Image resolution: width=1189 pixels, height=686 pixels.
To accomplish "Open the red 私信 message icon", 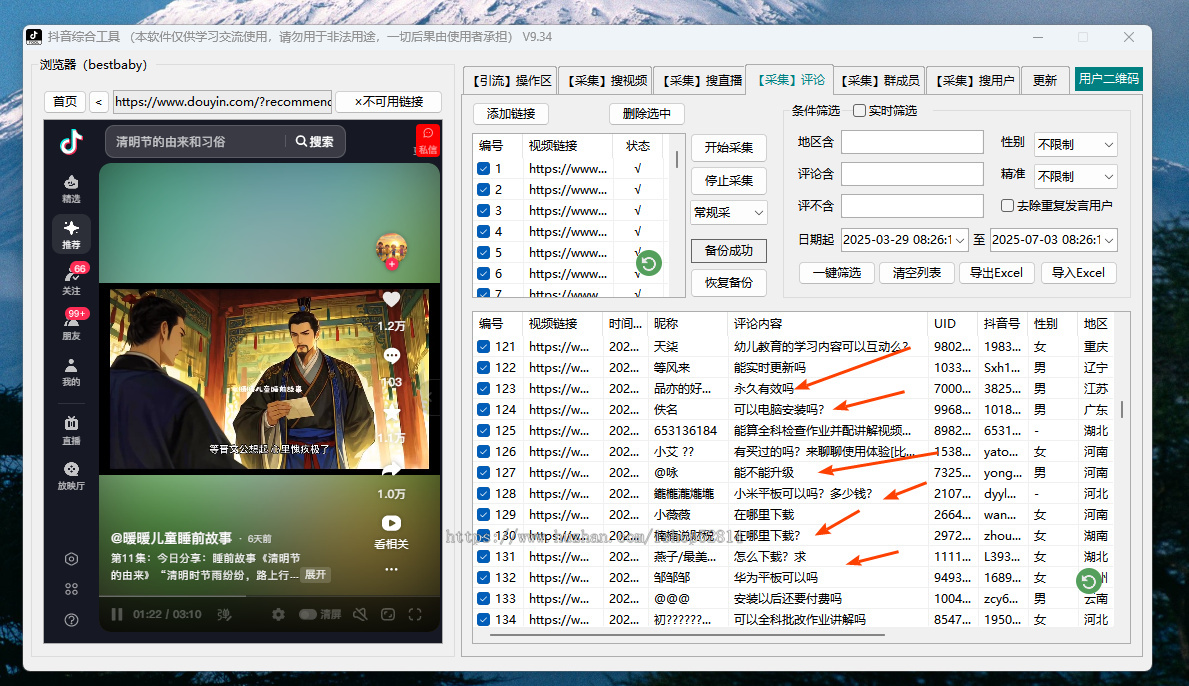I will (428, 140).
